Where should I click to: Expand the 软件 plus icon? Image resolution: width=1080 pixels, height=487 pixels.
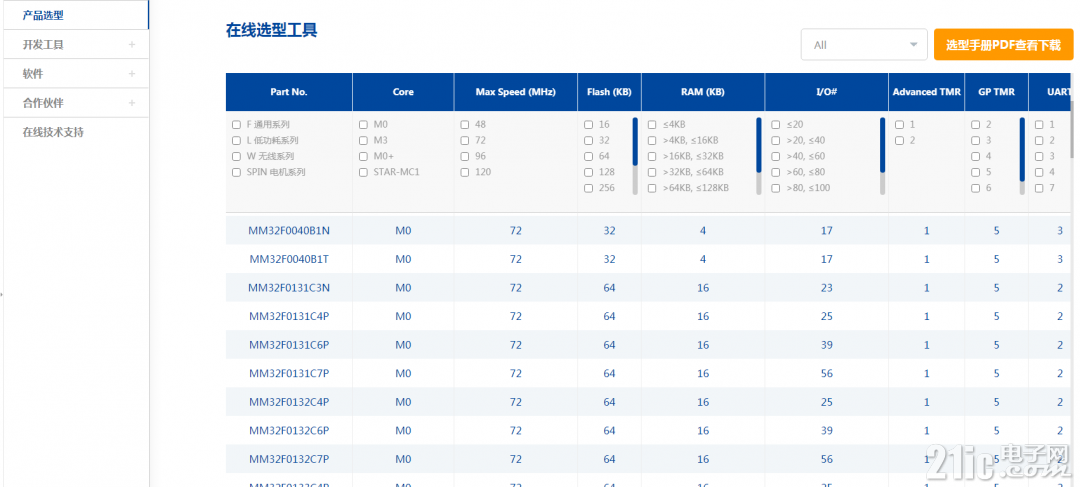pos(132,74)
